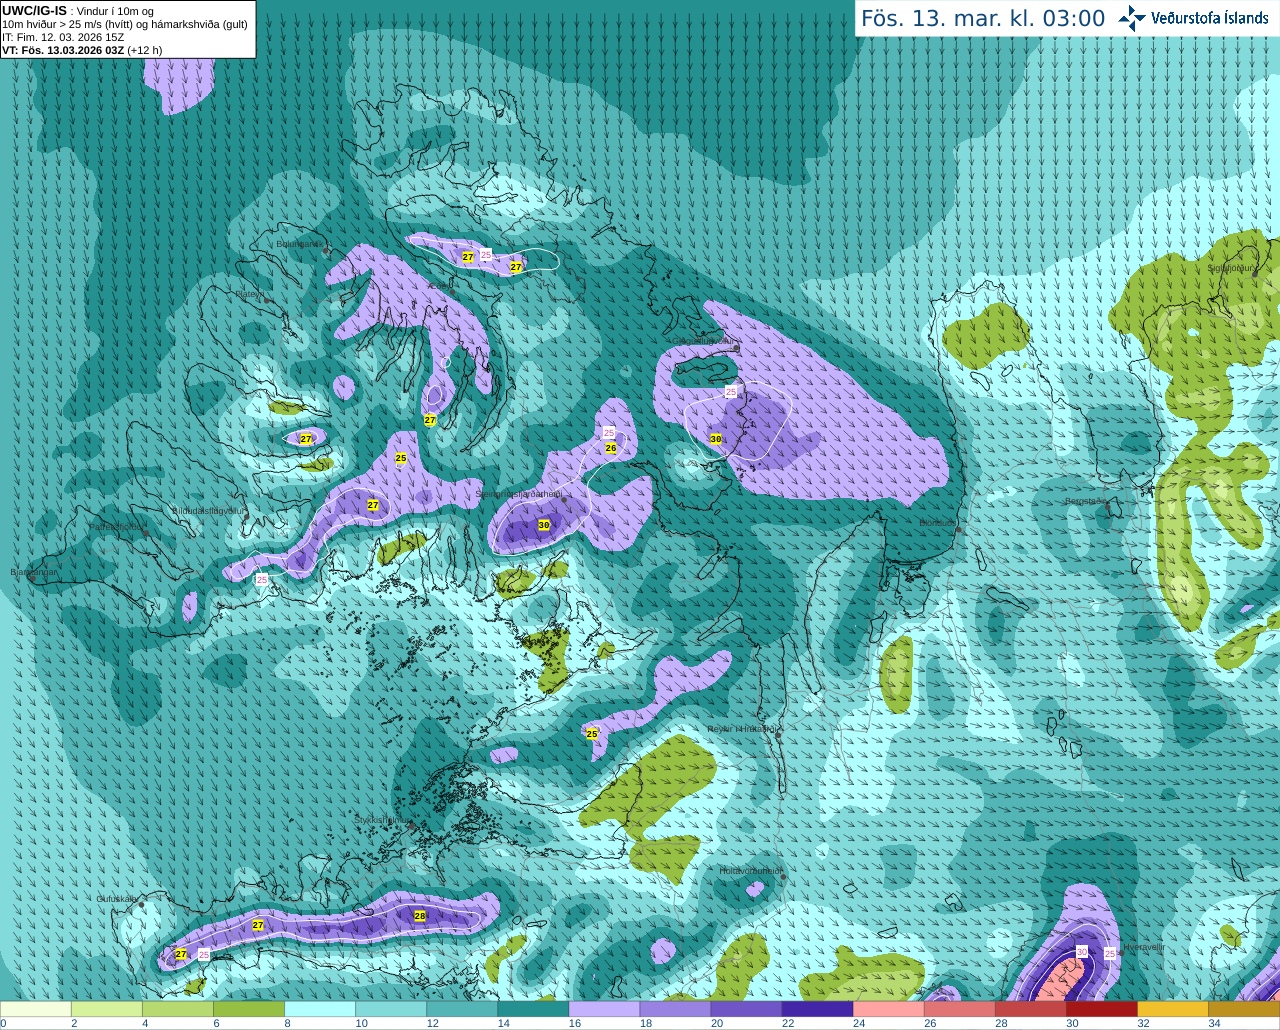Click yellow 27 gust marker near Gufuskálar
The width and height of the screenshot is (1280, 1030).
click(181, 955)
